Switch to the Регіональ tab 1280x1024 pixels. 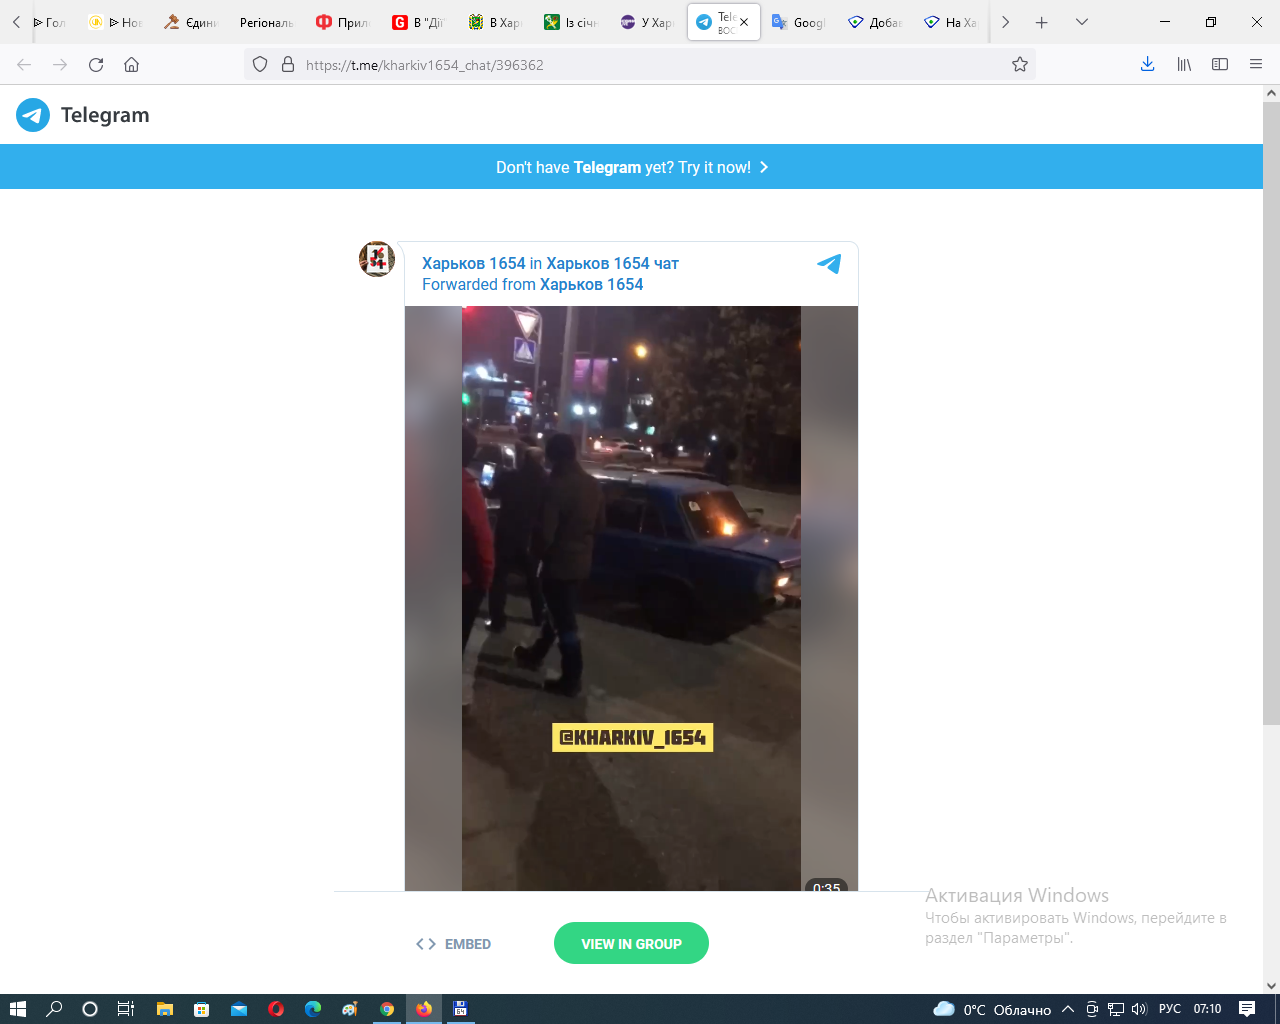266,22
